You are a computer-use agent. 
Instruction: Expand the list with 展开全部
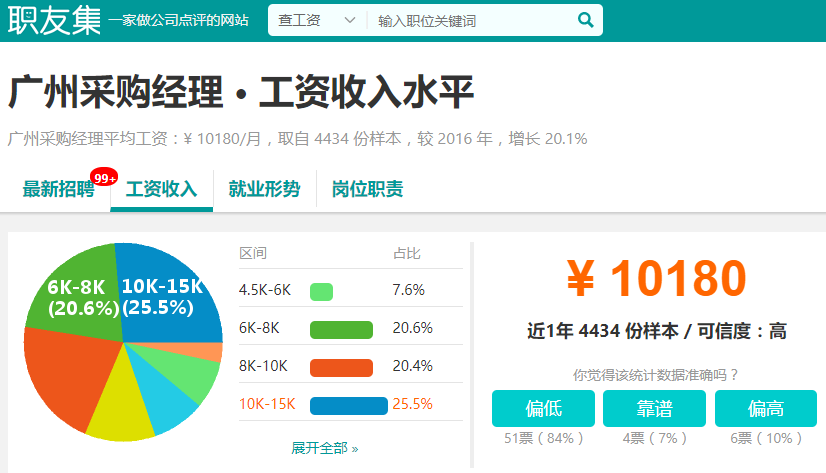pyautogui.click(x=324, y=448)
